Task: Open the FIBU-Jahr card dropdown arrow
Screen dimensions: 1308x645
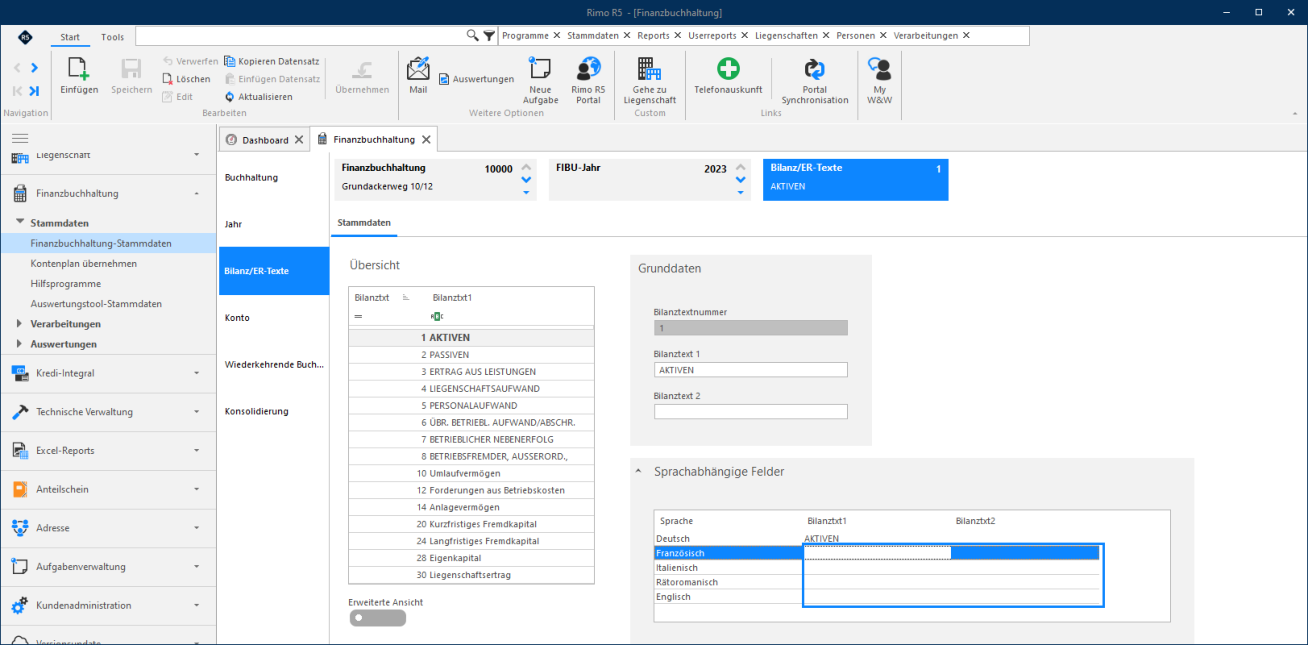Action: tap(740, 192)
